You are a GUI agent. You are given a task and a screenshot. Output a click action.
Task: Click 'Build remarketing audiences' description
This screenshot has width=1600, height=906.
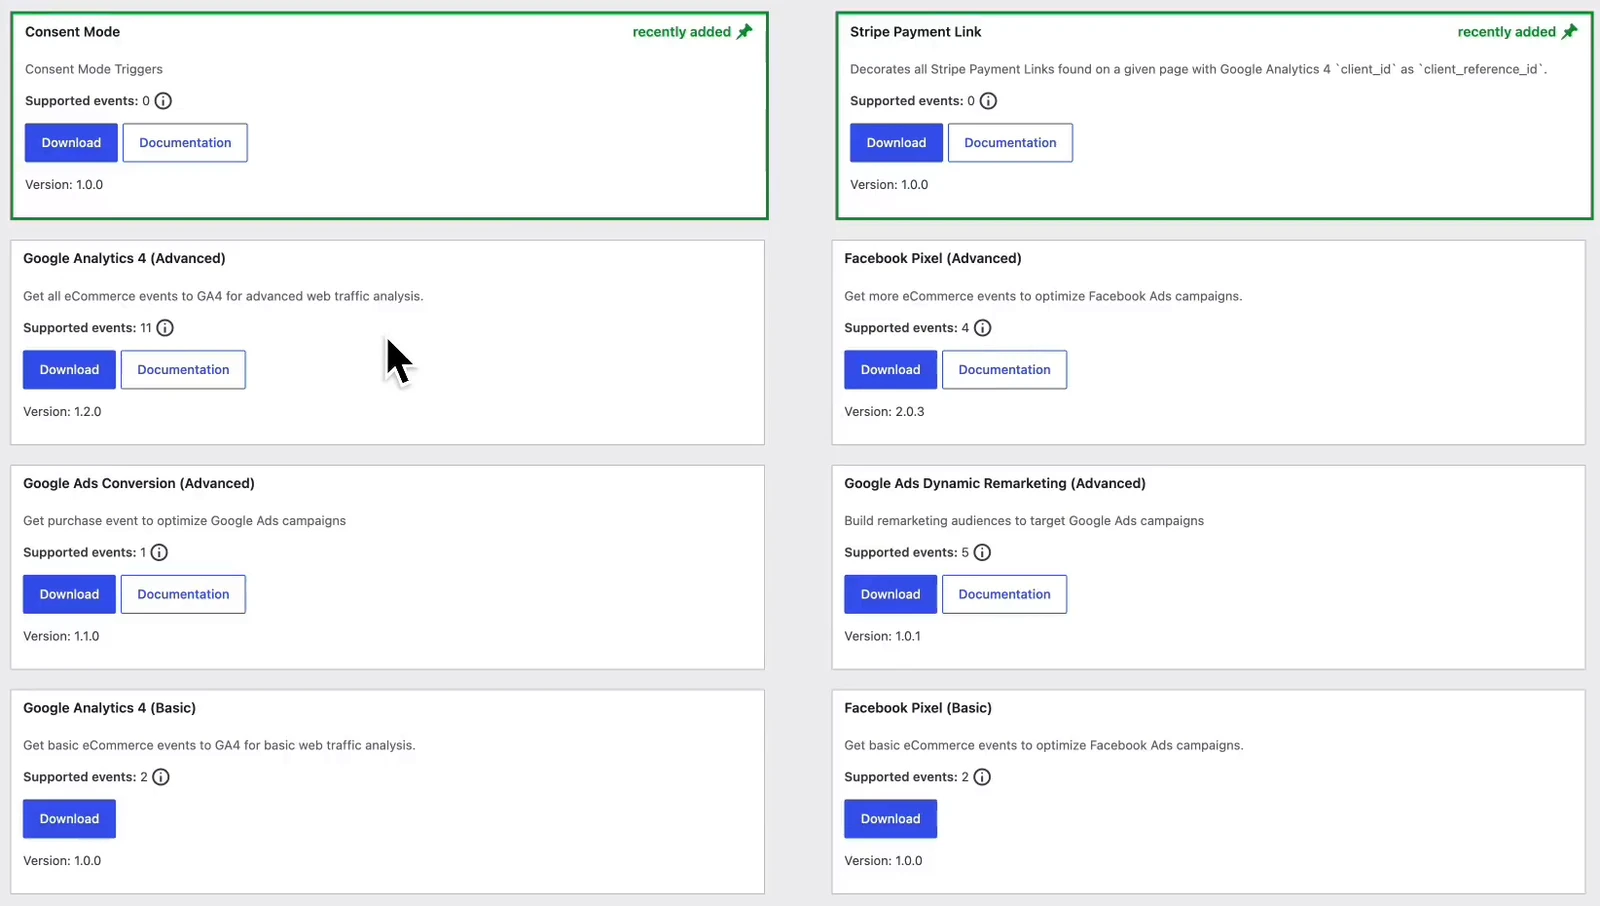point(1024,521)
